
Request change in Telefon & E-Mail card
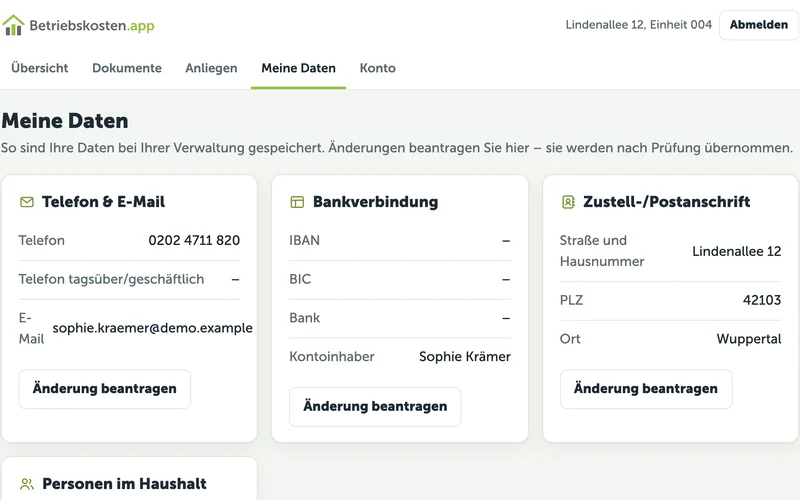[105, 389]
